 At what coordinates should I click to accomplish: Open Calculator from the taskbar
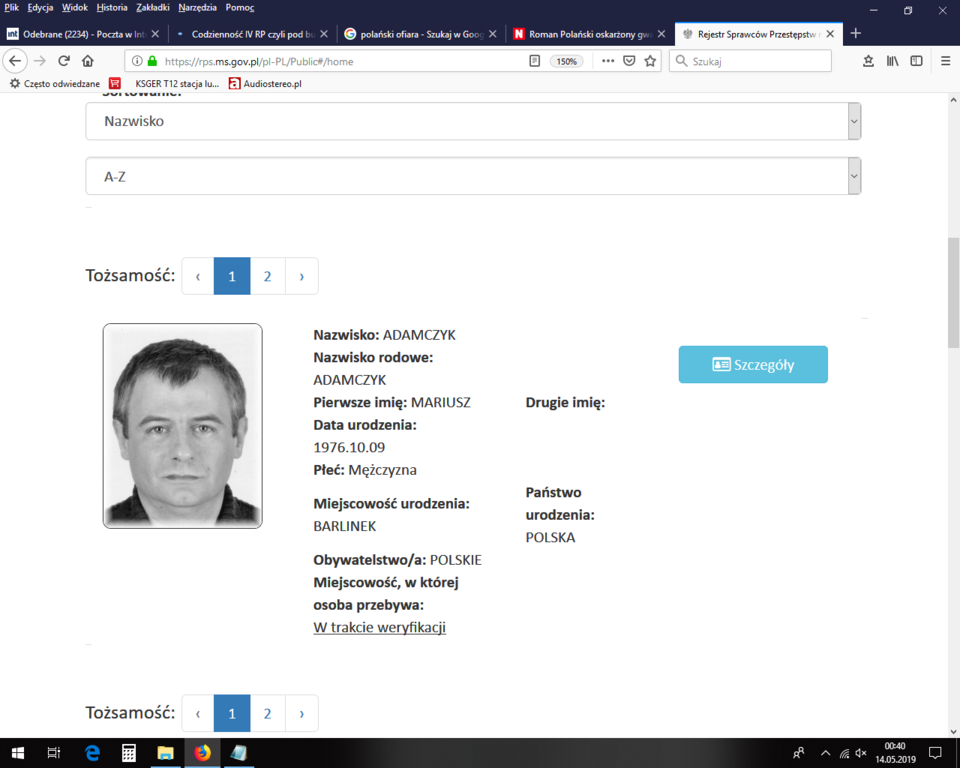pos(129,753)
